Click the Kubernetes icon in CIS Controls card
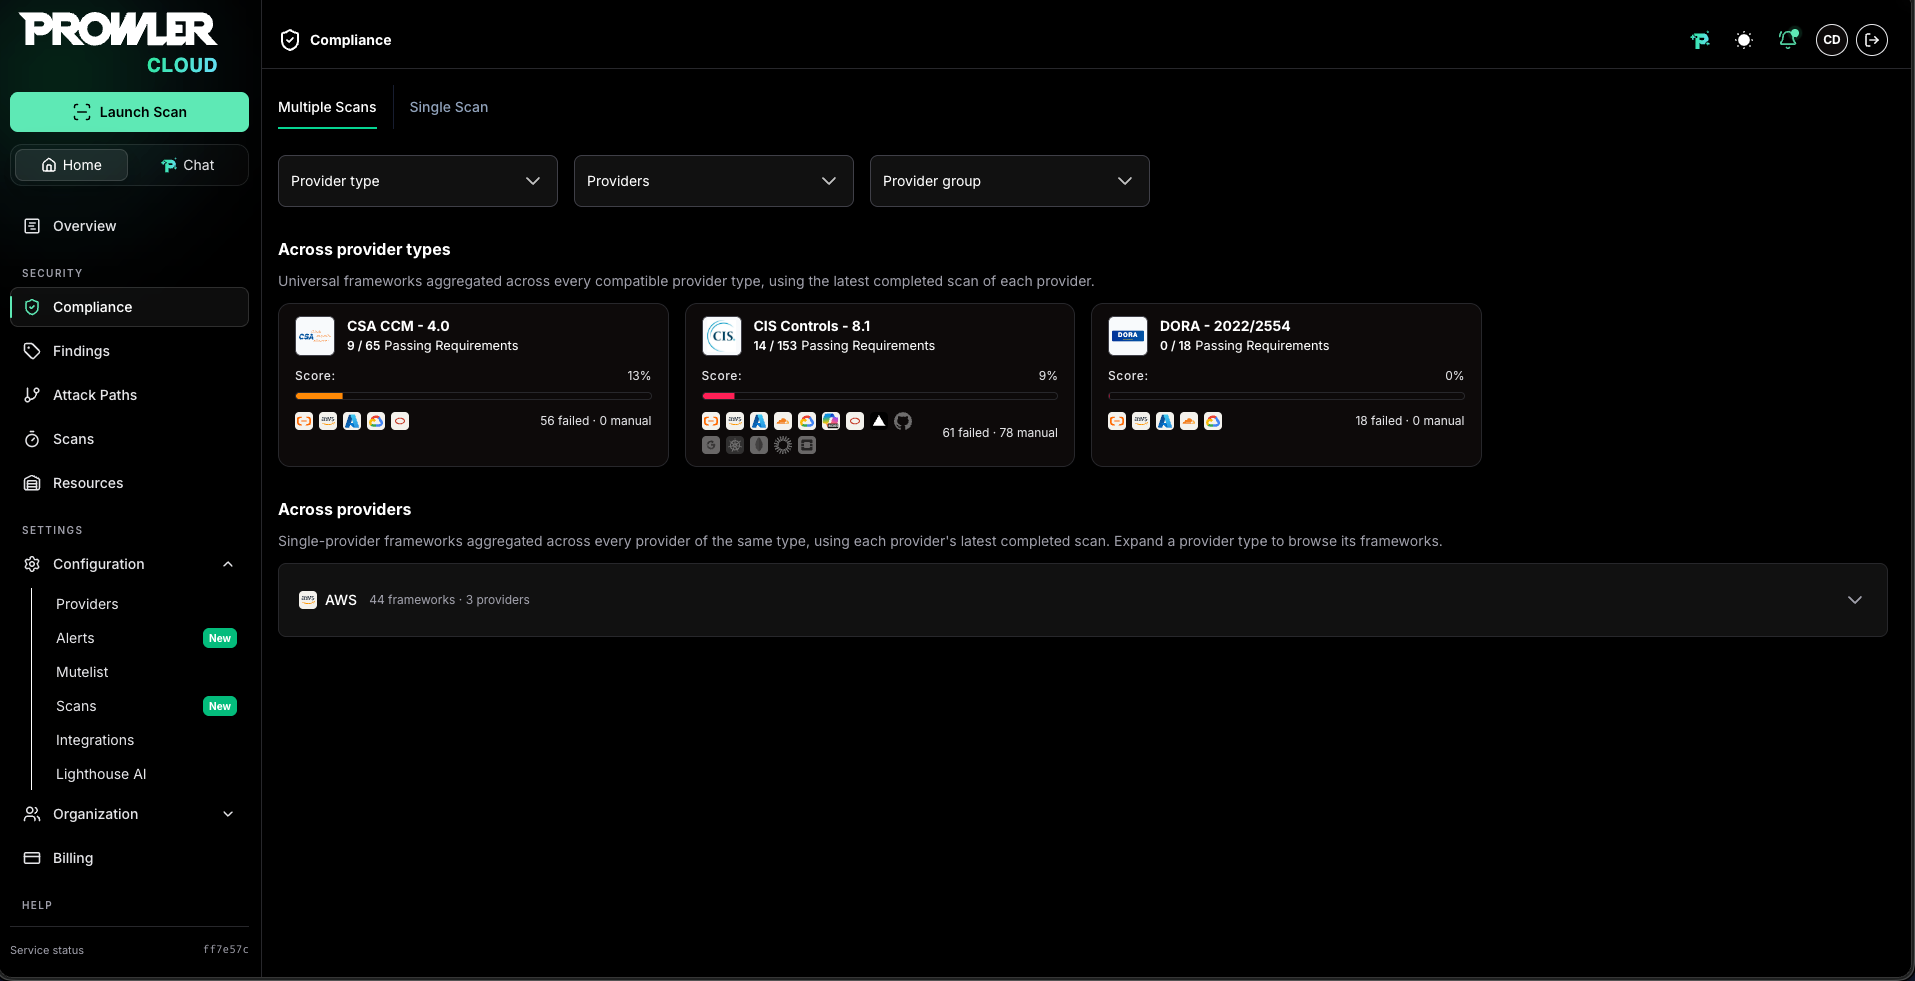Screen dimensions: 1915x981 click(735, 445)
